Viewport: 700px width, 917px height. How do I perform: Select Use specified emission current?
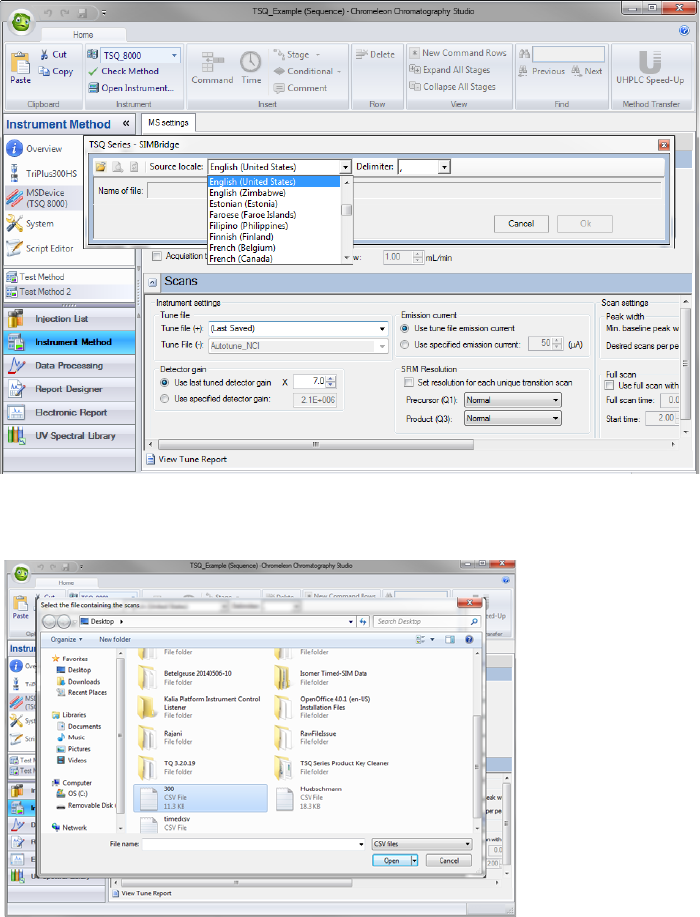[x=404, y=344]
